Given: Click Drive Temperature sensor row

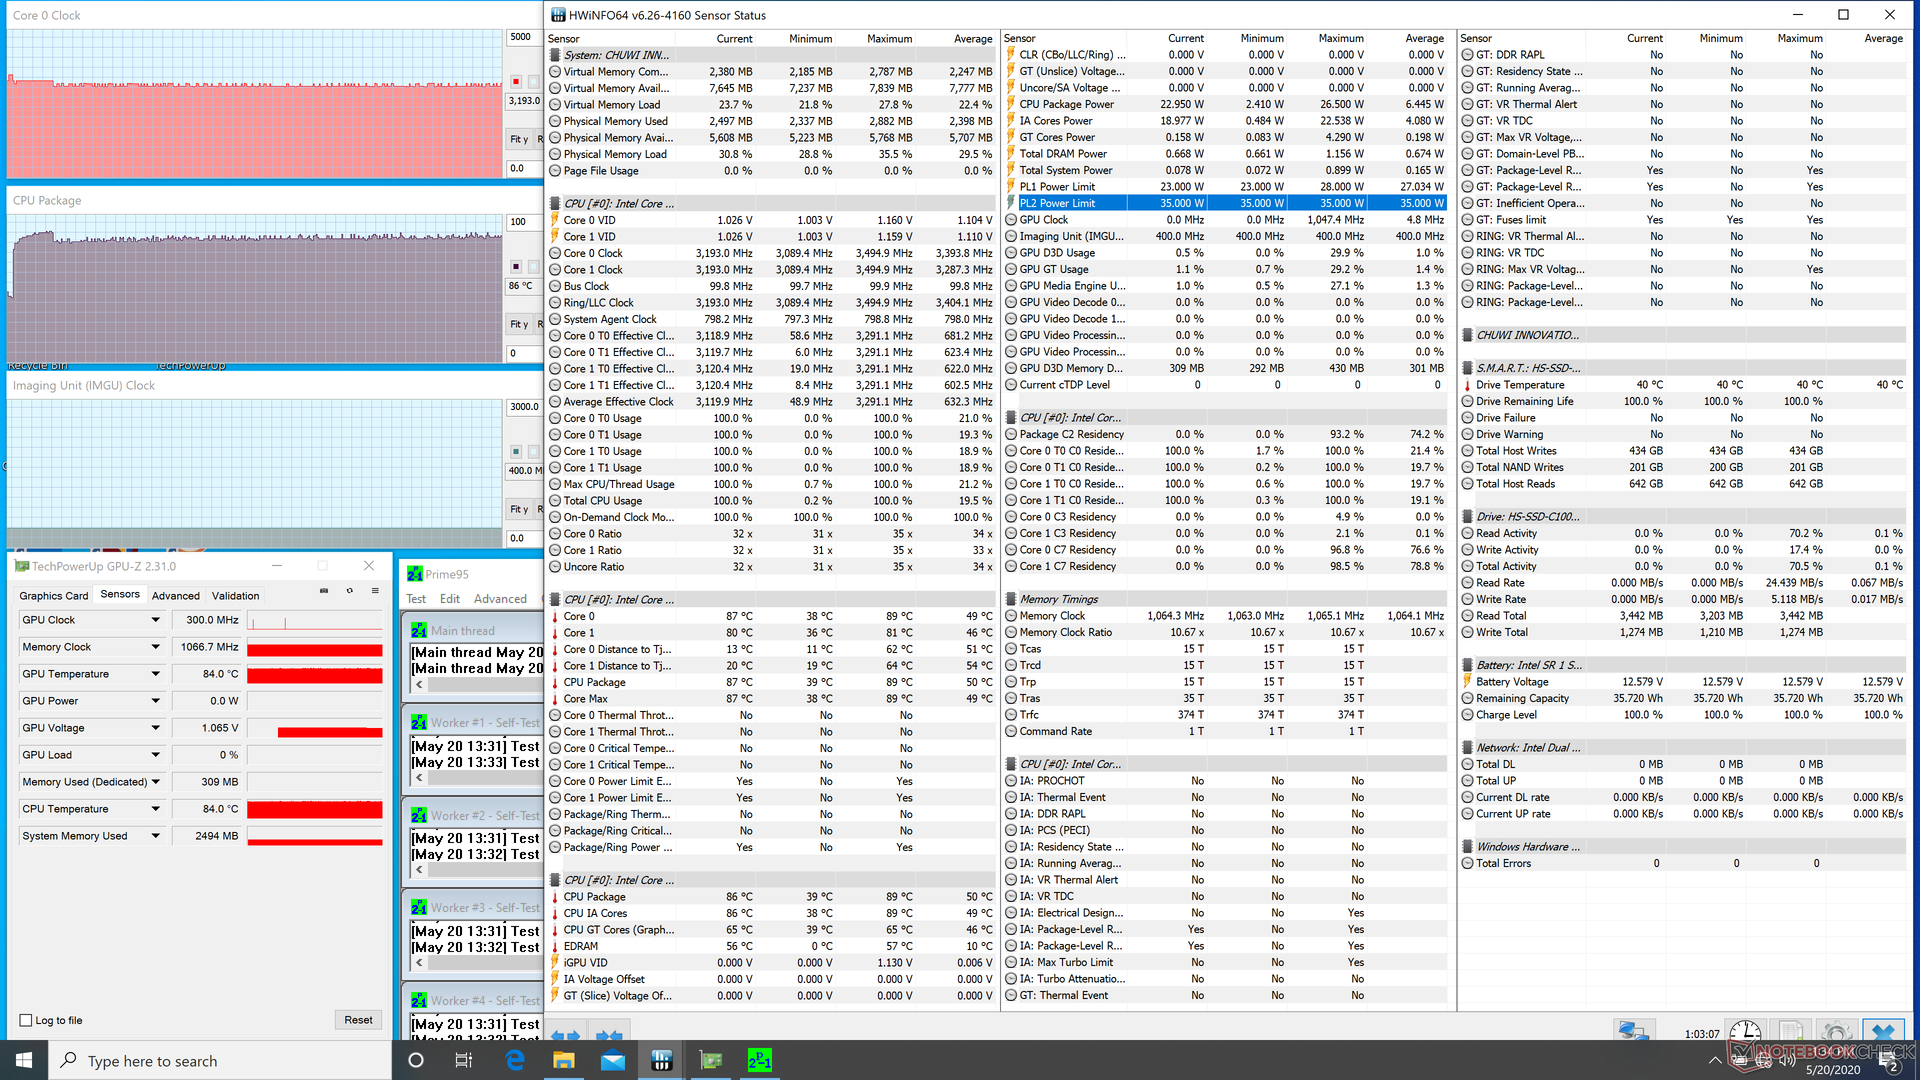Looking at the screenshot, I should (1682, 385).
